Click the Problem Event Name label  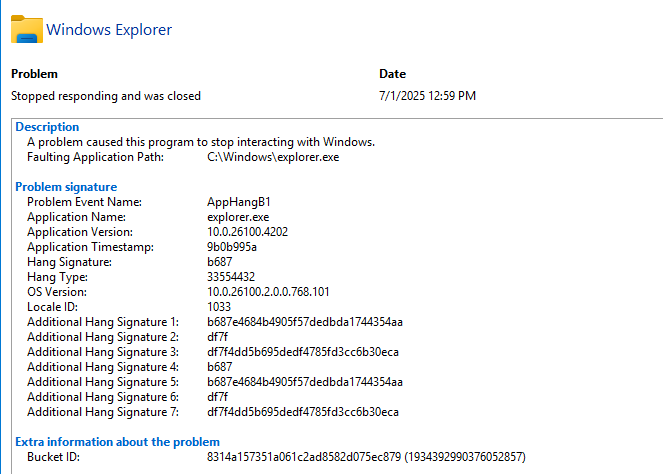click(84, 202)
